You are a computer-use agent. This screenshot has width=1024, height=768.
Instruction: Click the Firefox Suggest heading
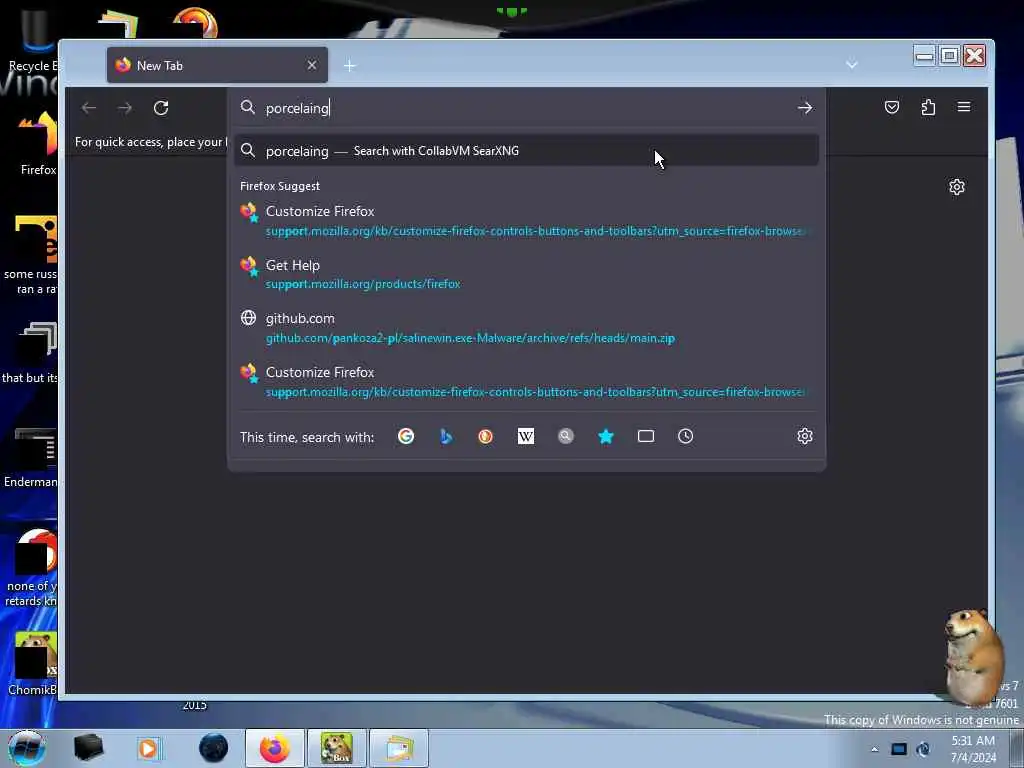280,186
